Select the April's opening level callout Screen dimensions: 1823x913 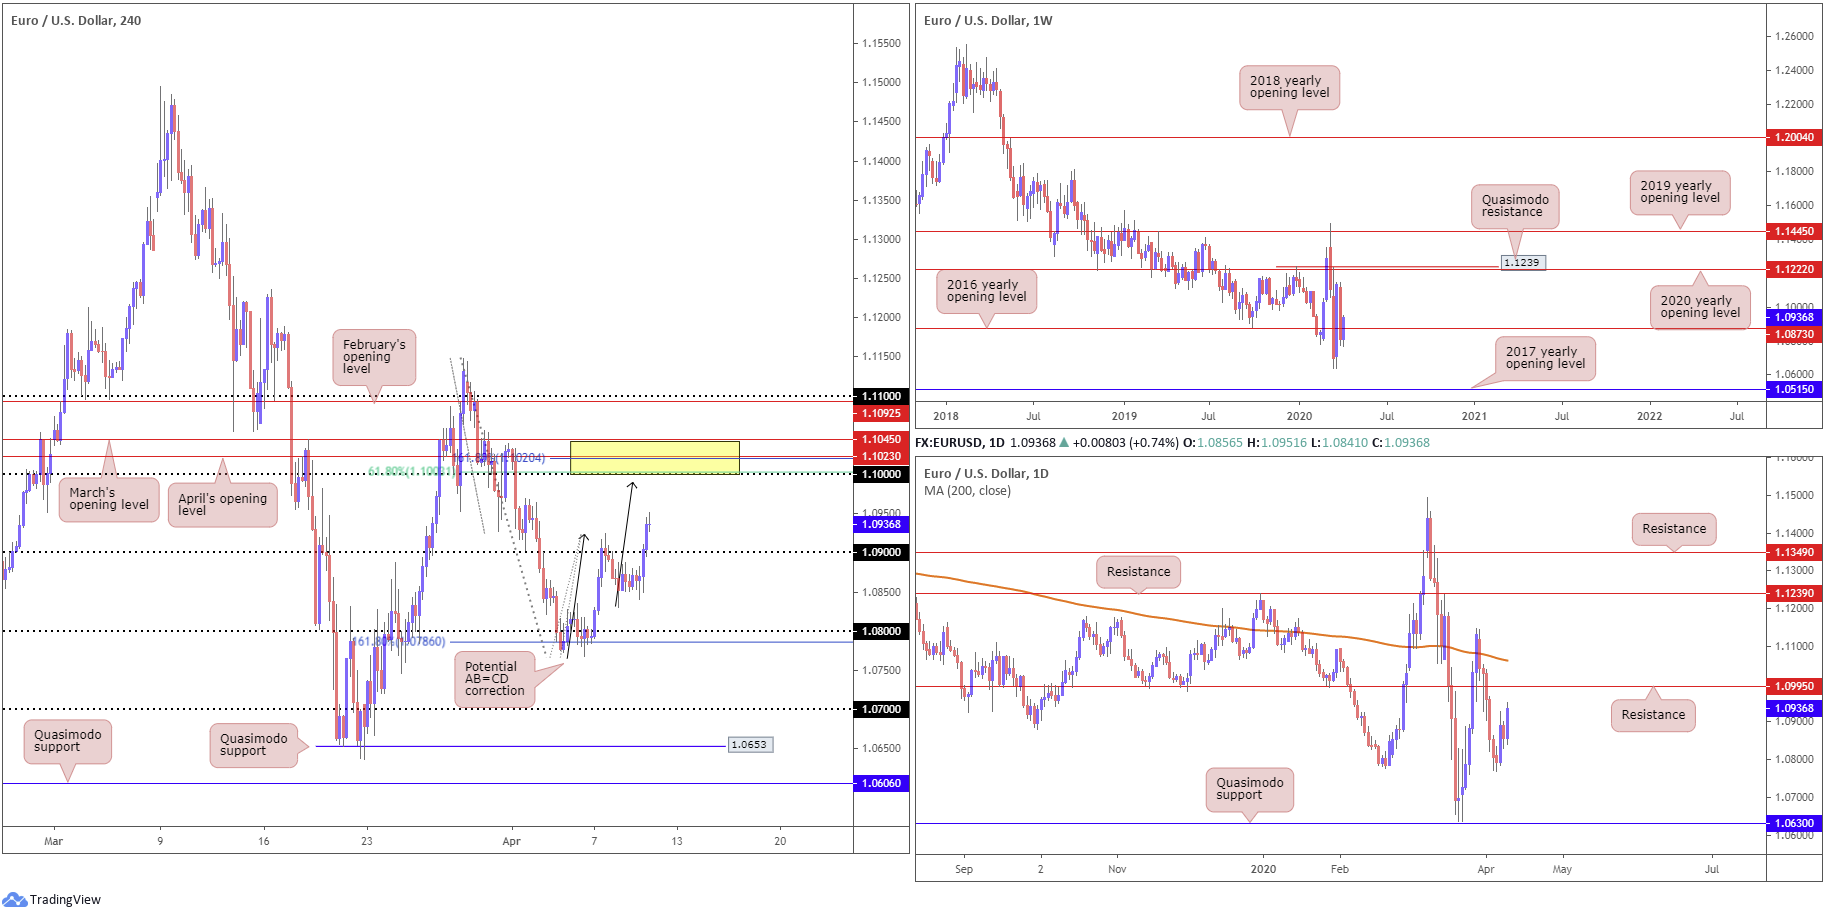(x=222, y=505)
